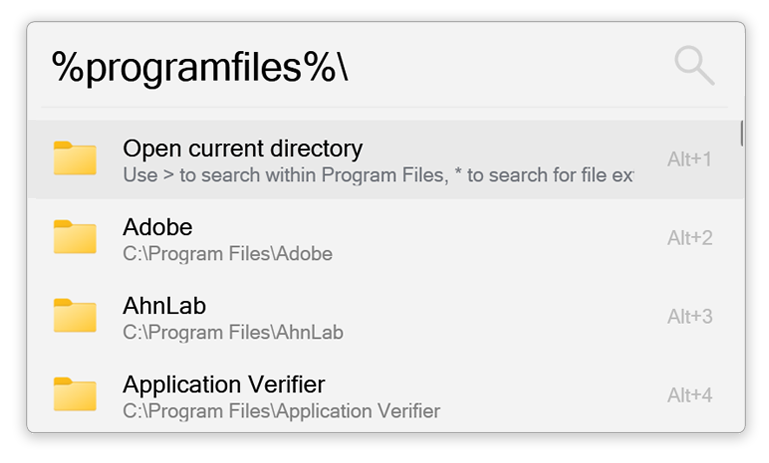Click the C:\Program Files\Adobe path text
The height and width of the screenshot is (463, 769).
tap(228, 254)
